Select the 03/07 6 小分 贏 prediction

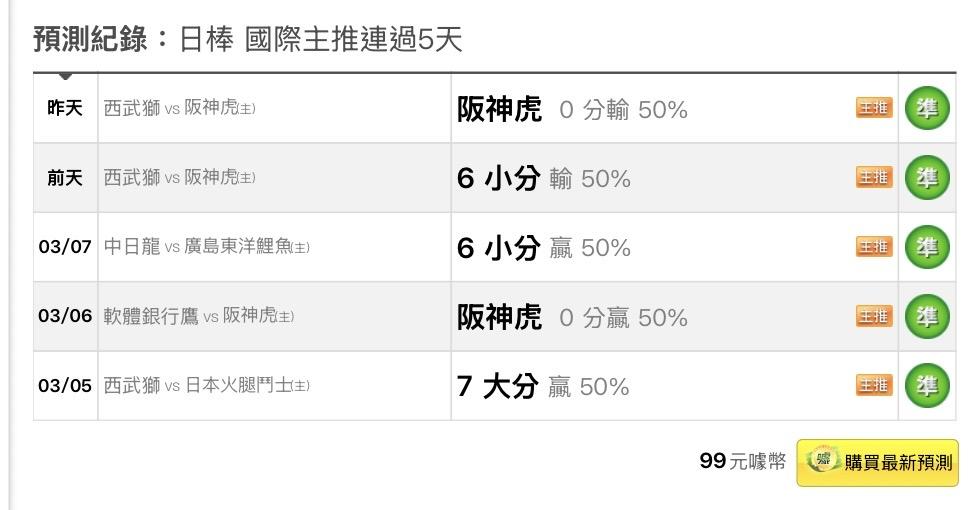coord(543,248)
